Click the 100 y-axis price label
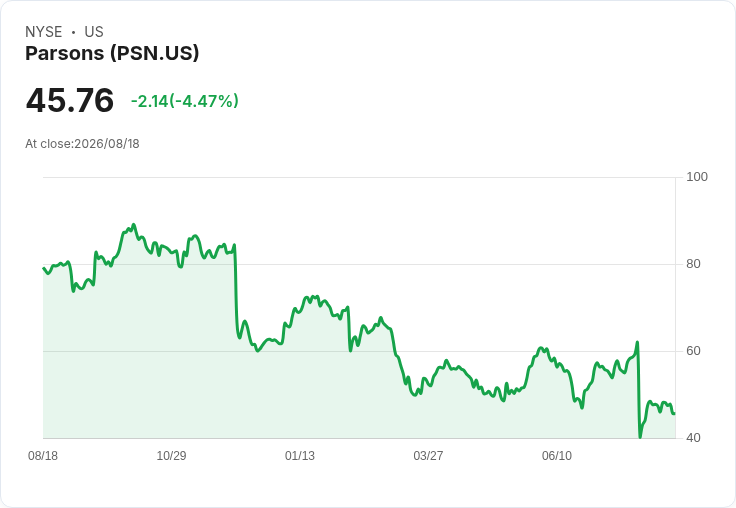This screenshot has width=736, height=508. point(697,177)
